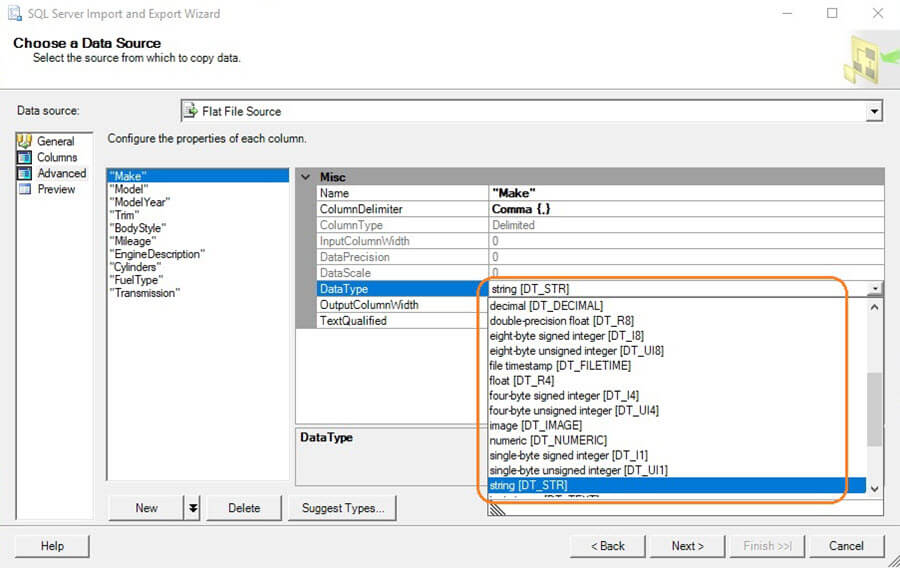The height and width of the screenshot is (568, 900).
Task: Click the DataType dropdown arrow
Action: (875, 289)
